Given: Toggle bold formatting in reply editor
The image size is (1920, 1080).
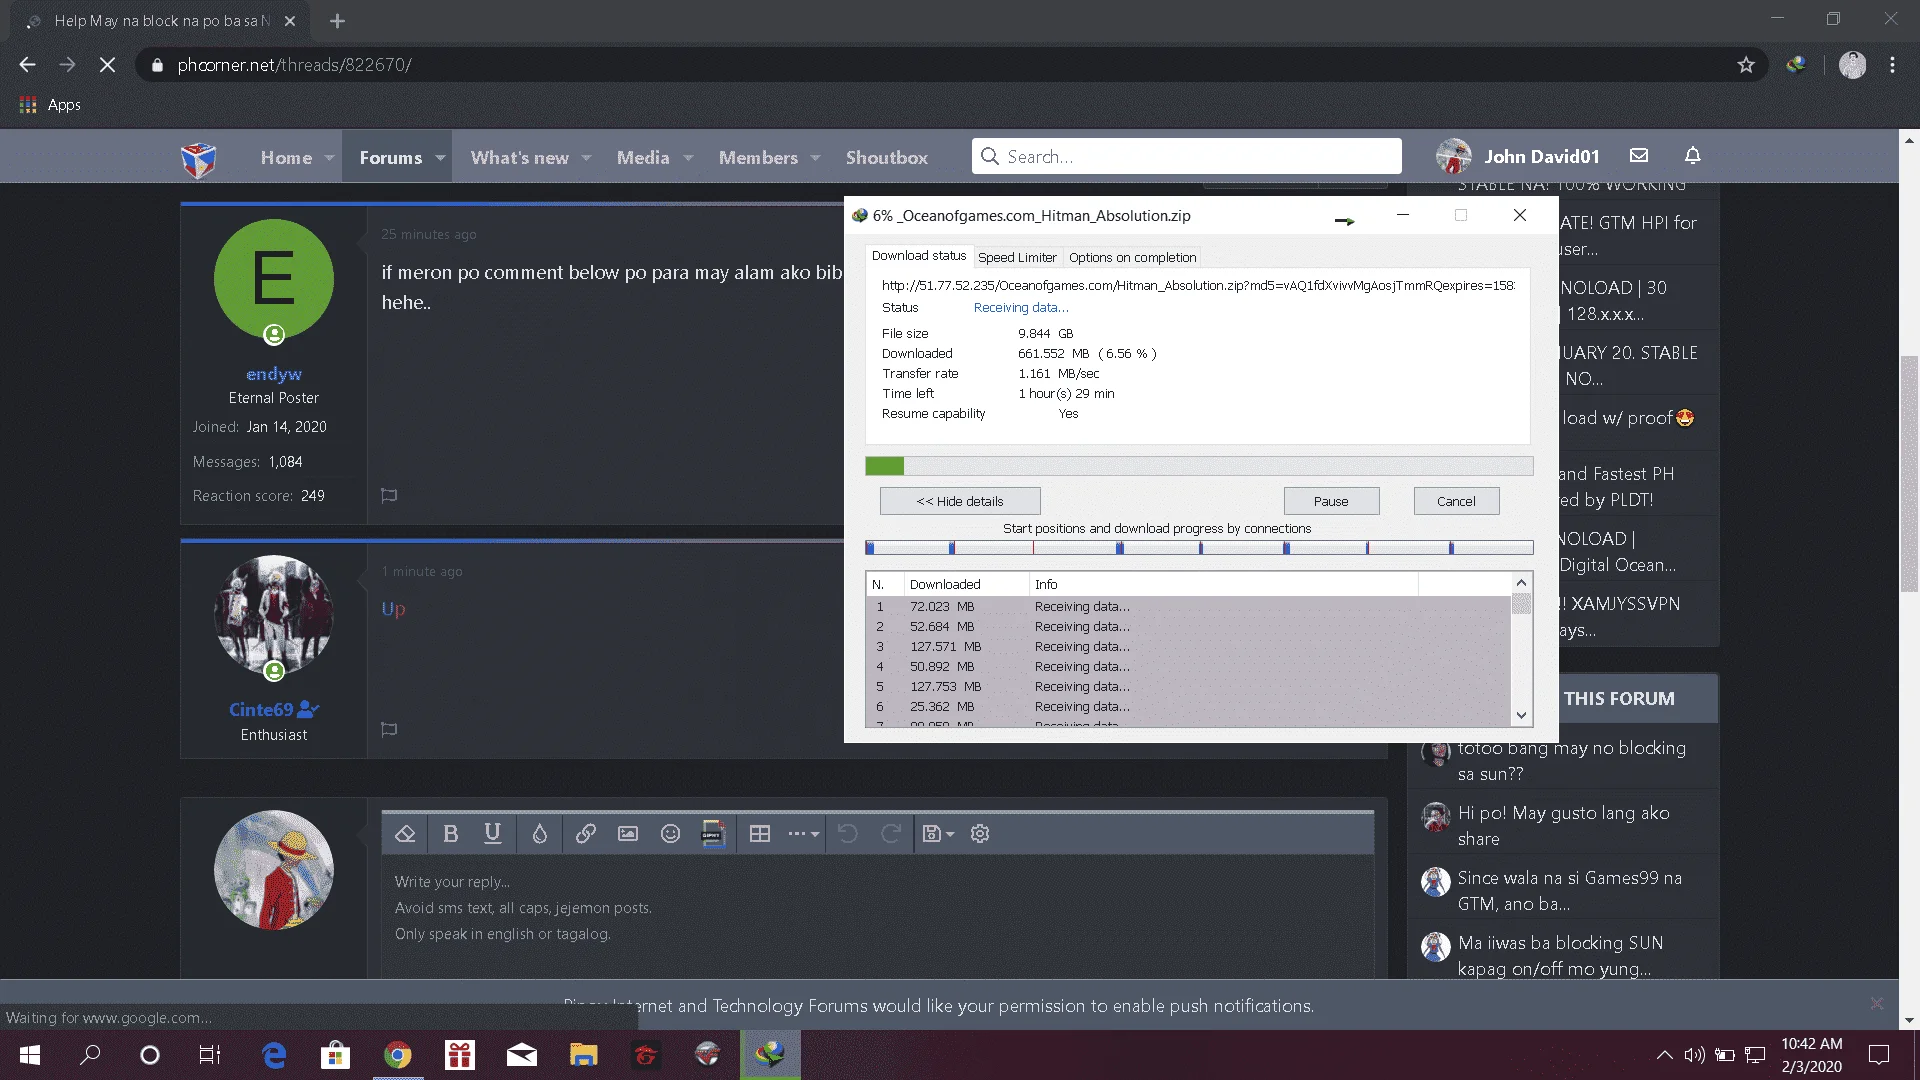Looking at the screenshot, I should coord(450,834).
